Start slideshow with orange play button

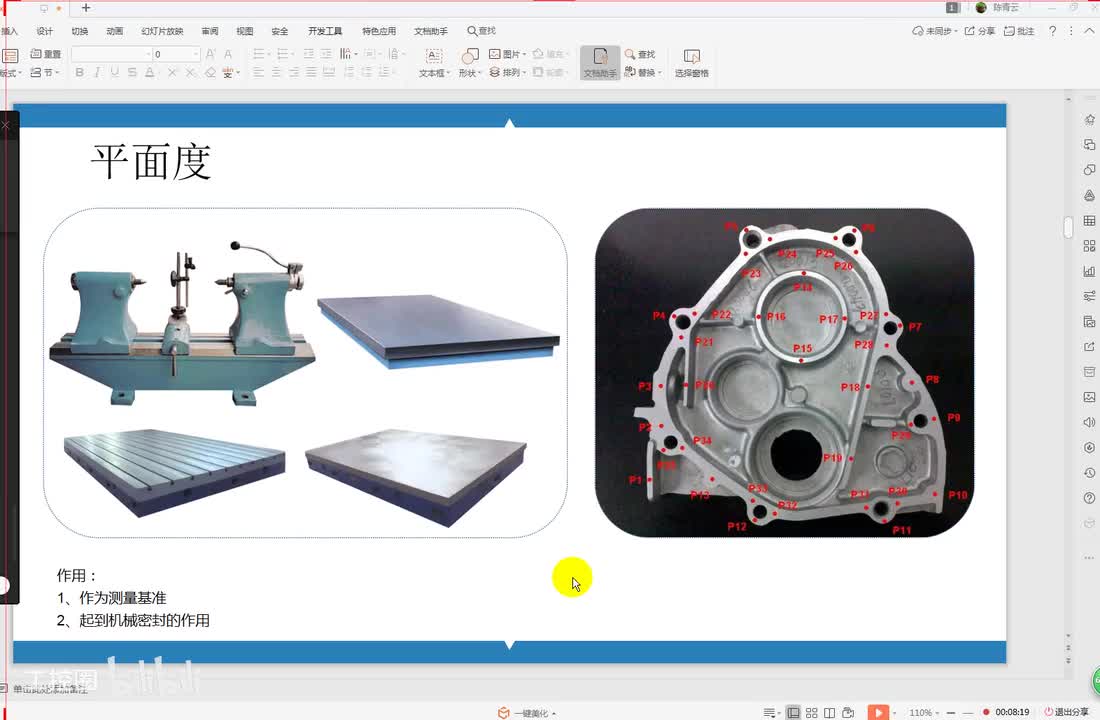click(x=878, y=712)
